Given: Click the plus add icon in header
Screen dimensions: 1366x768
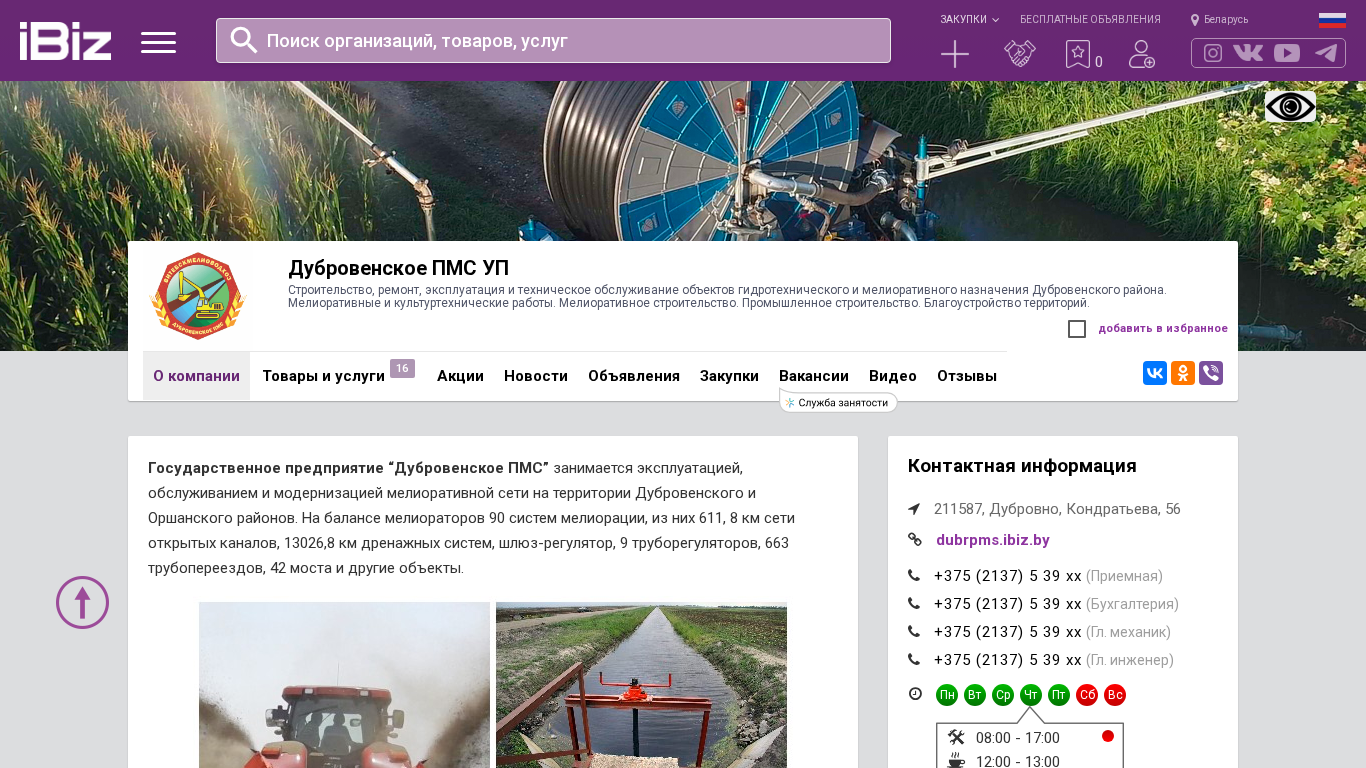Looking at the screenshot, I should 955,54.
